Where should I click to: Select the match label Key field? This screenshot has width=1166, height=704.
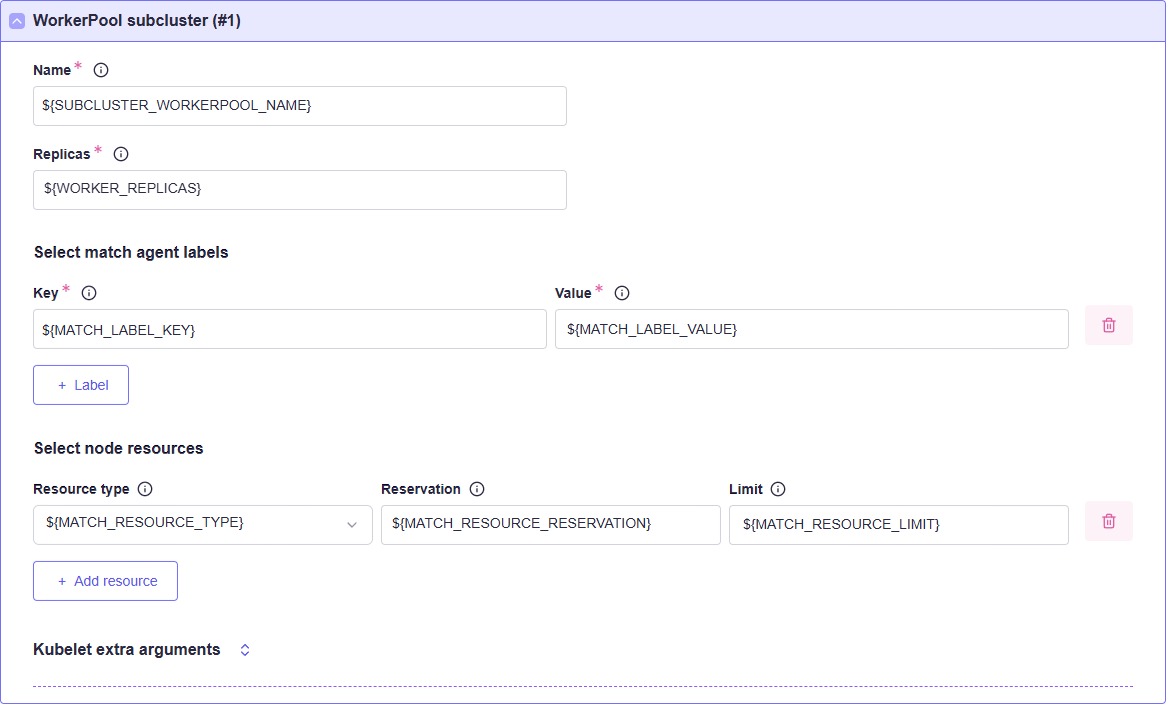click(289, 329)
